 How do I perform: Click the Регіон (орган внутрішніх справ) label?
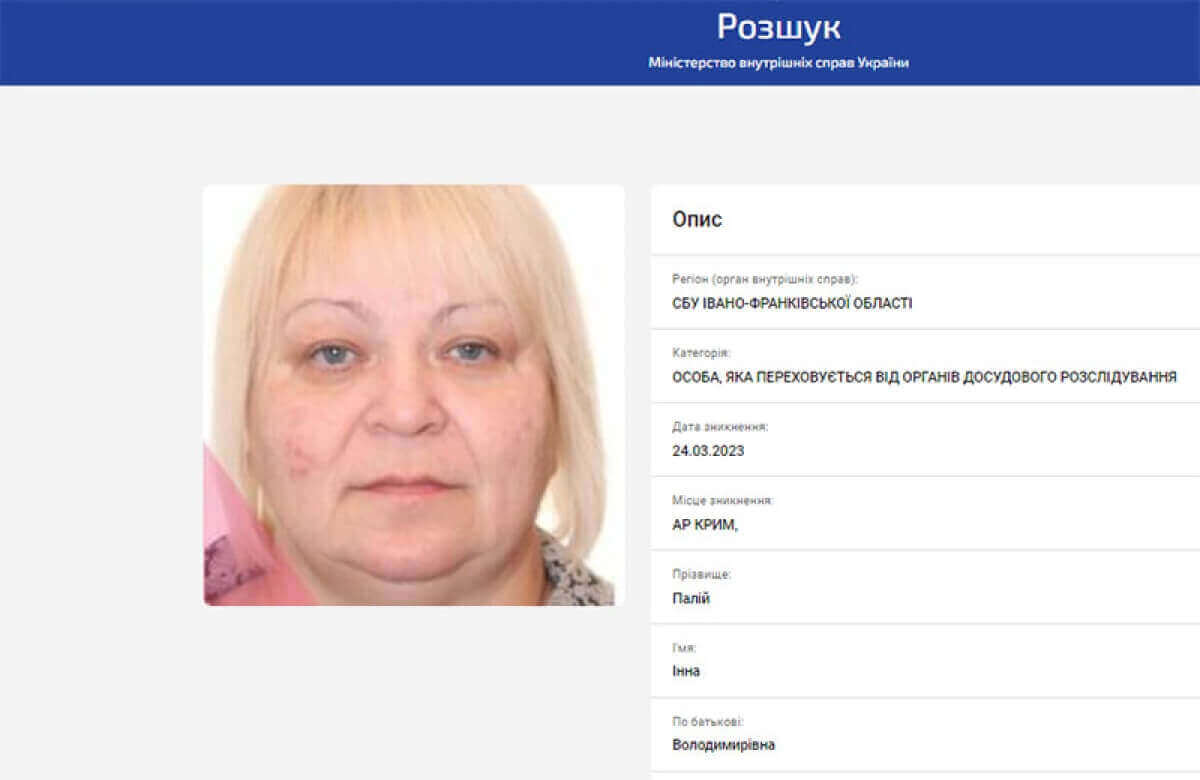[765, 280]
